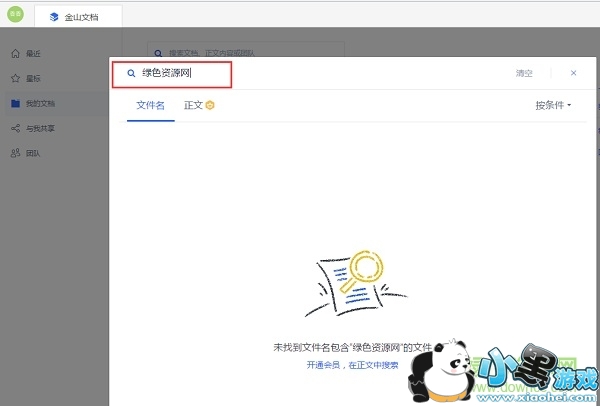
Task: Click the 未找到文件名 no-results message text
Action: (x=352, y=347)
